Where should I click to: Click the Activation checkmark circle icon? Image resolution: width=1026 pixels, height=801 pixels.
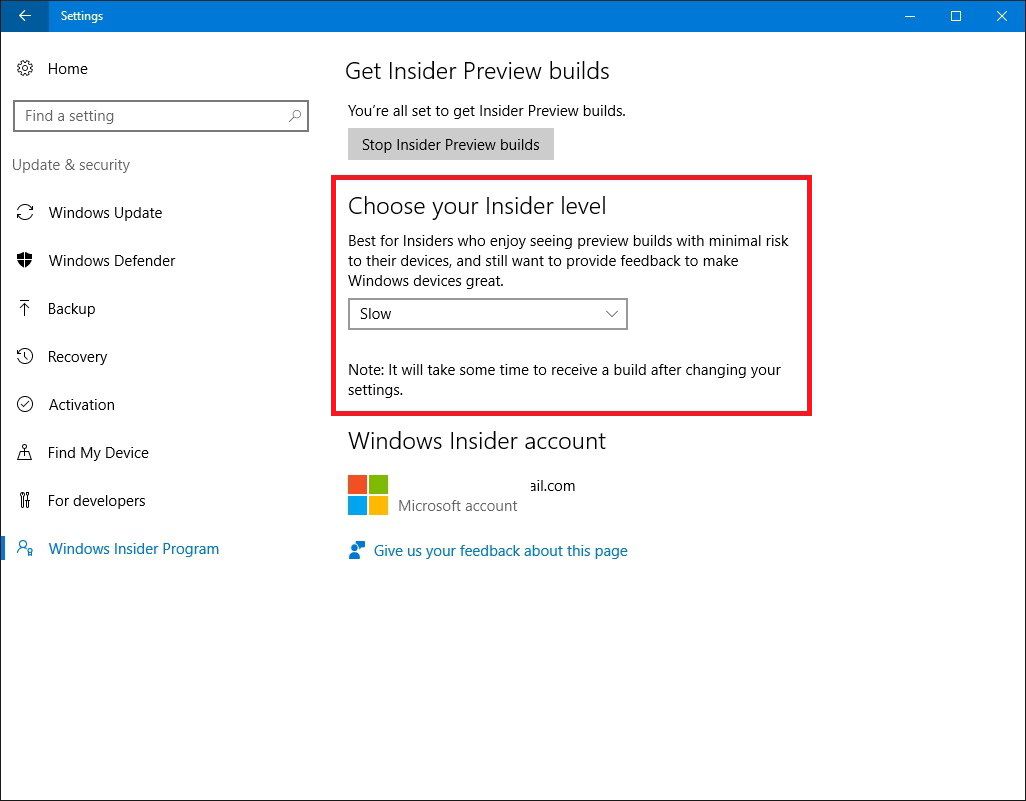[25, 404]
